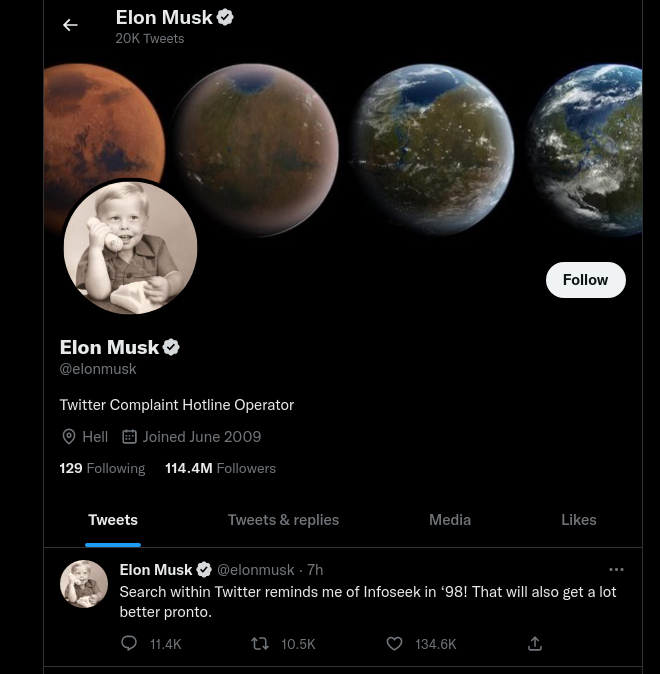Image resolution: width=660 pixels, height=674 pixels.
Task: Share the tweet via the upload icon
Action: pos(535,643)
